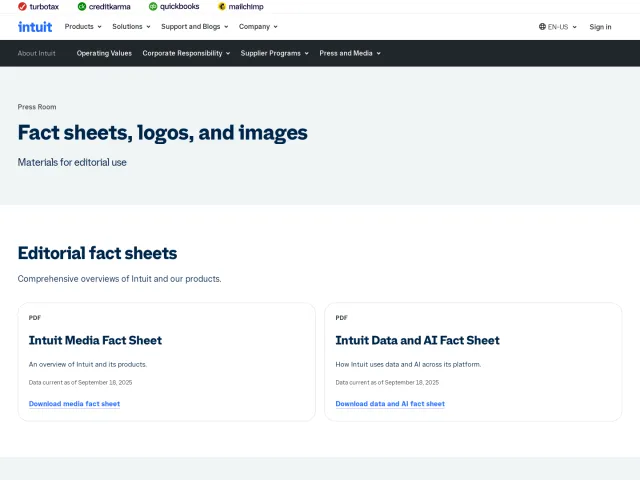This screenshot has height=480, width=640.
Task: Click the 'Editorial fact sheets' heading
Action: pos(97,253)
